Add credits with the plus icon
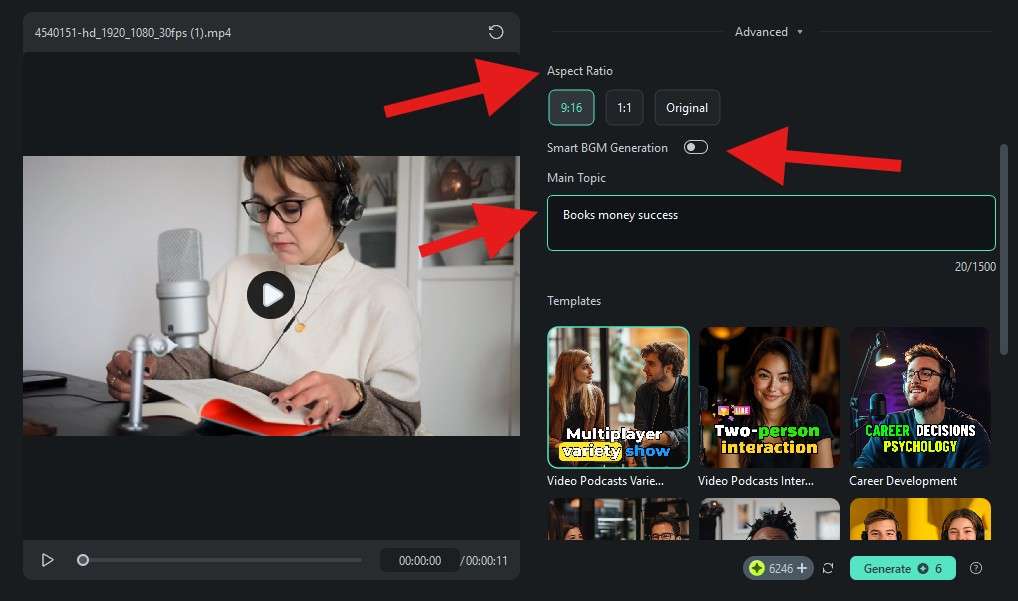This screenshot has width=1018, height=601. tap(802, 569)
